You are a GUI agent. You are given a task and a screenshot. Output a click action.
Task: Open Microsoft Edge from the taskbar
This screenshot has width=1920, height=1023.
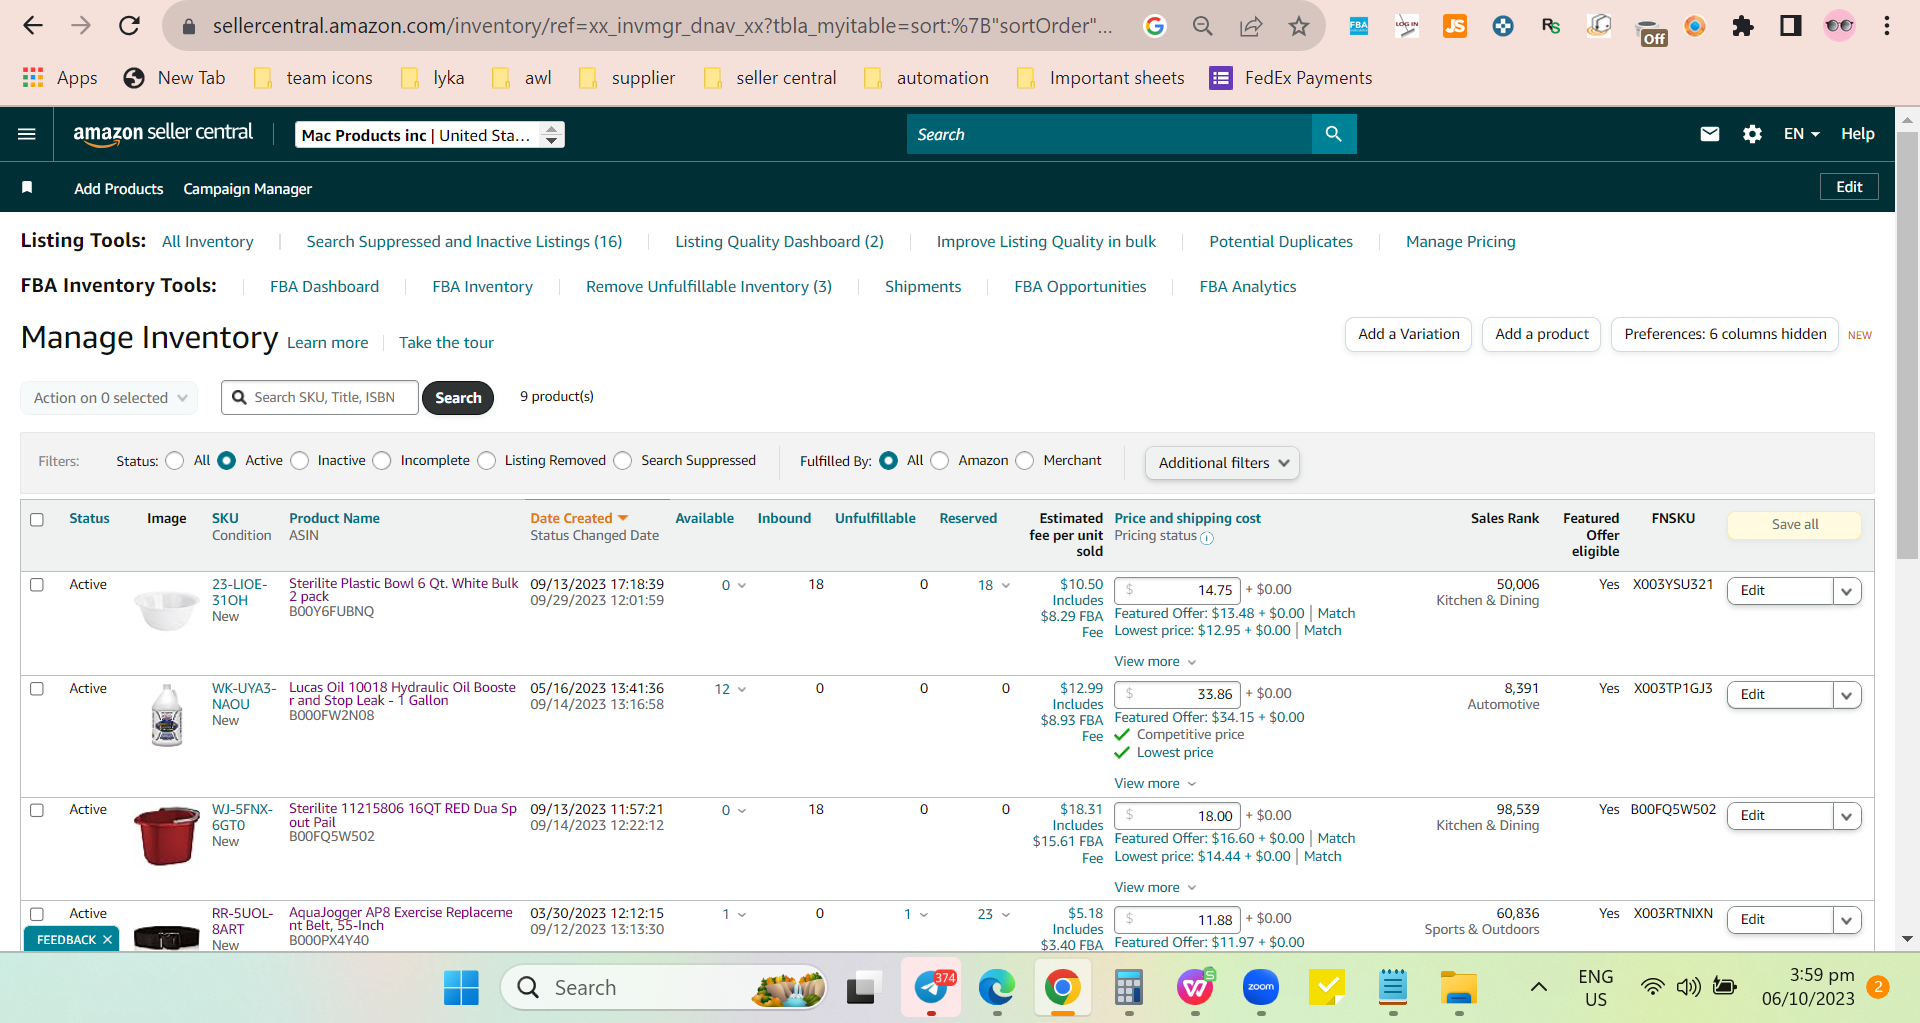pos(996,988)
